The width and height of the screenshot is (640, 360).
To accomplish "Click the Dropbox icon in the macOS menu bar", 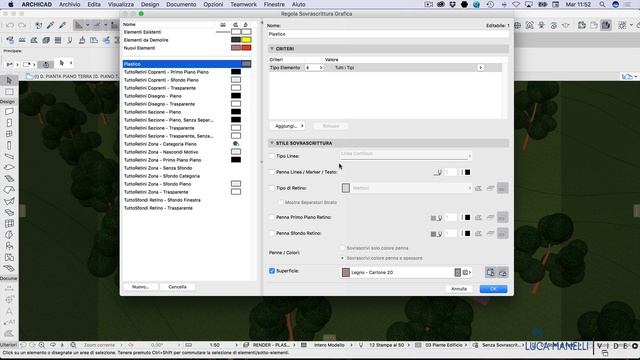I will coord(452,4).
